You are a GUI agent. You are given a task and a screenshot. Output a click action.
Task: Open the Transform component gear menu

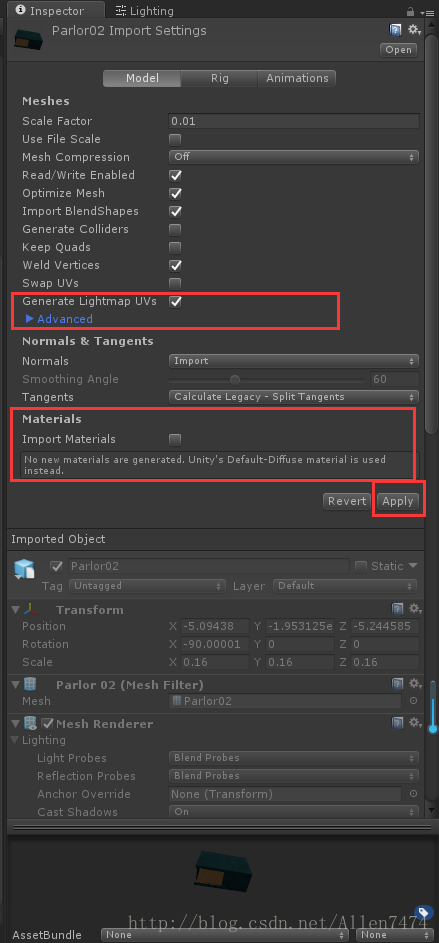(x=415, y=608)
